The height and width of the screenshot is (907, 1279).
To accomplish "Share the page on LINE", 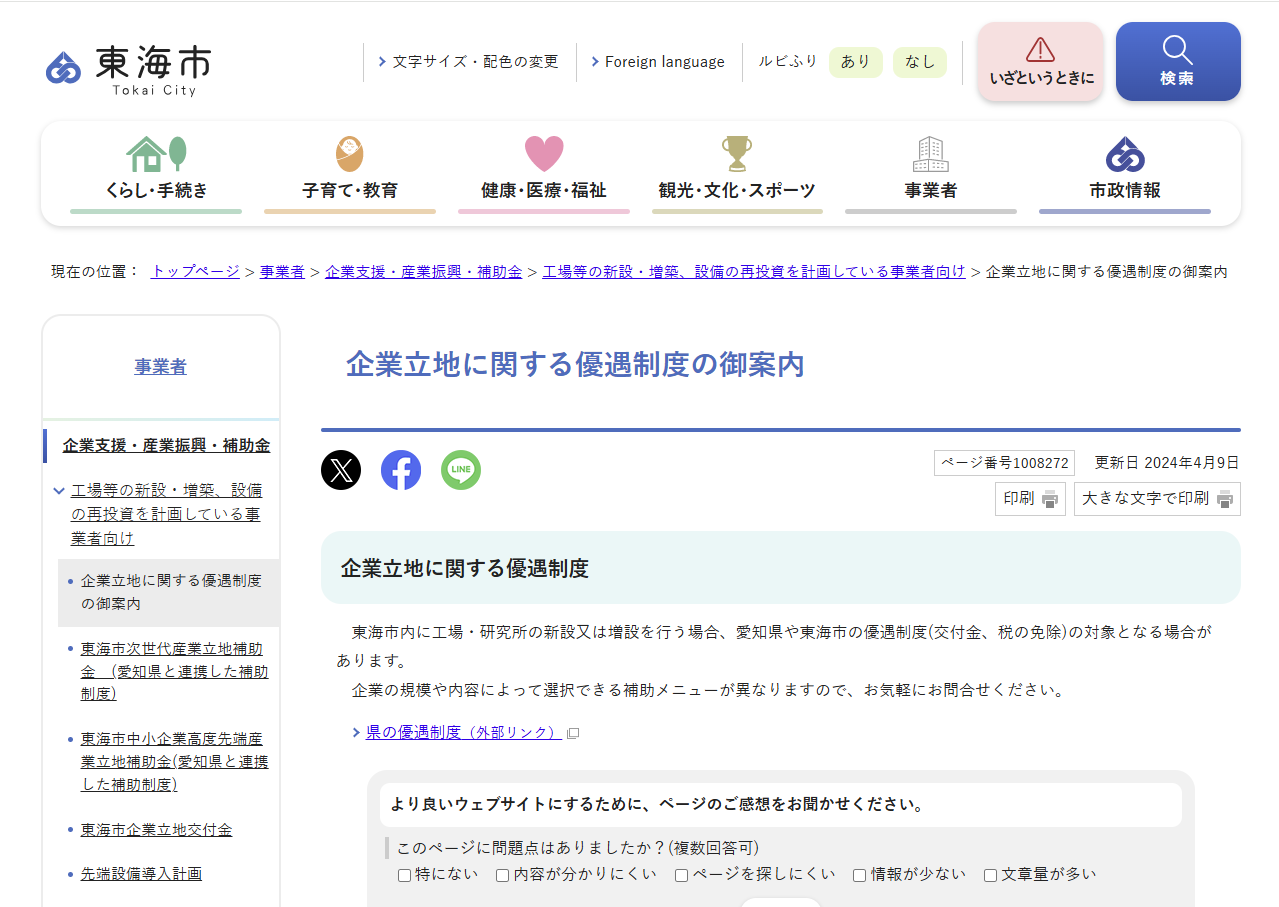I will (461, 470).
